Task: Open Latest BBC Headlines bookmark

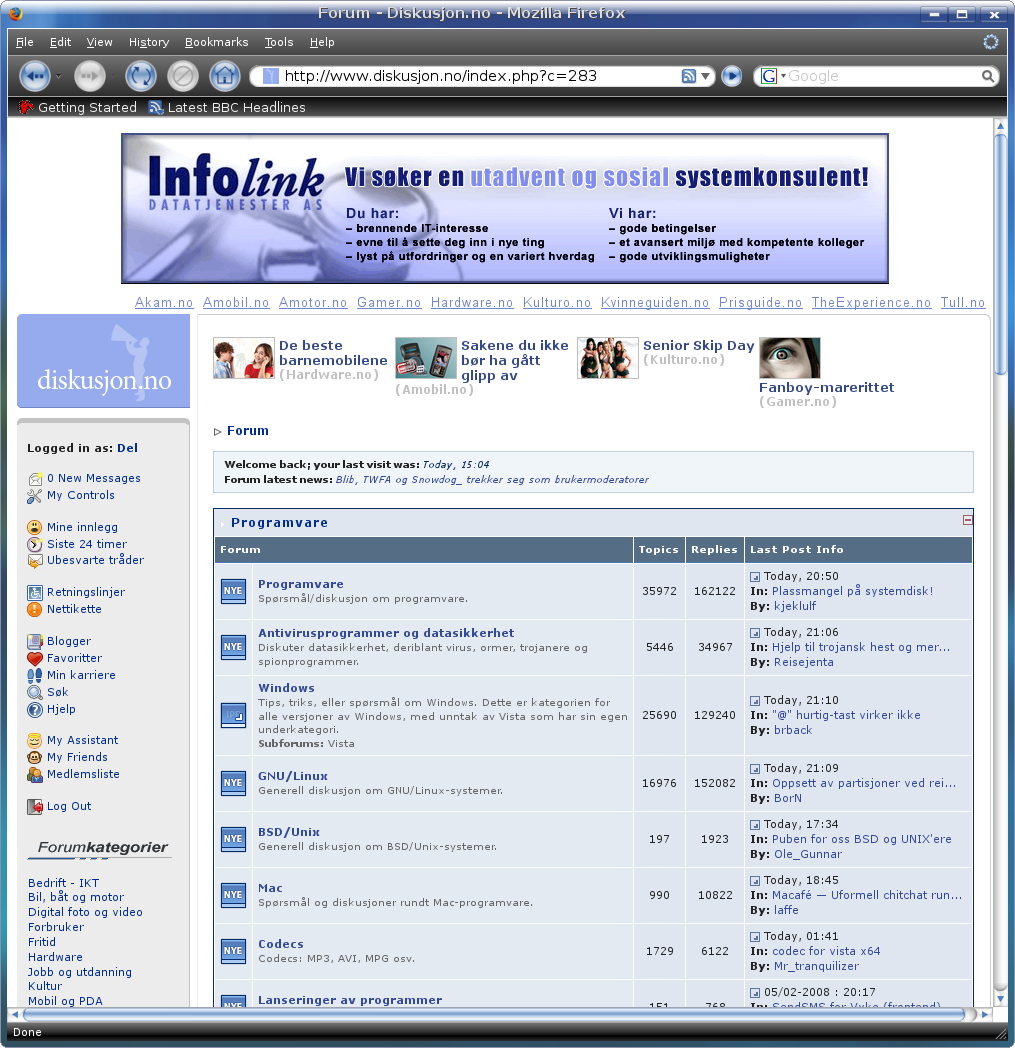Action: coord(227,108)
